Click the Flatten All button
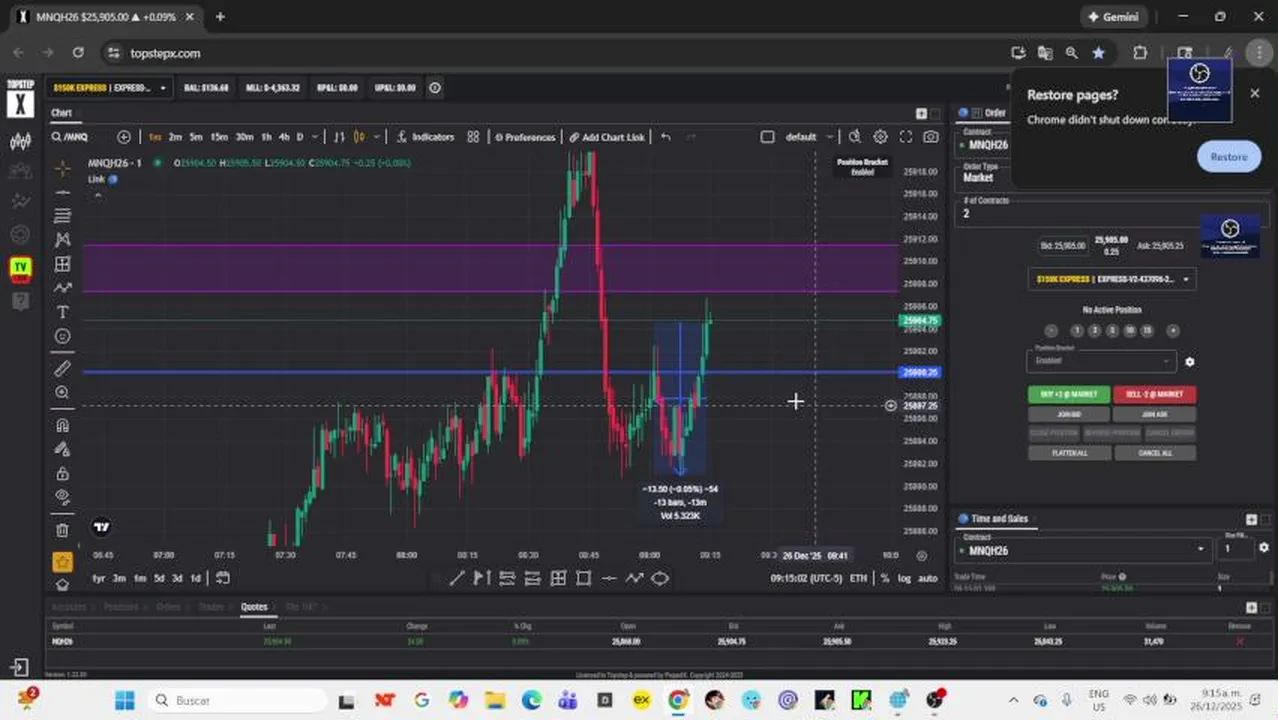 pyautogui.click(x=1069, y=453)
